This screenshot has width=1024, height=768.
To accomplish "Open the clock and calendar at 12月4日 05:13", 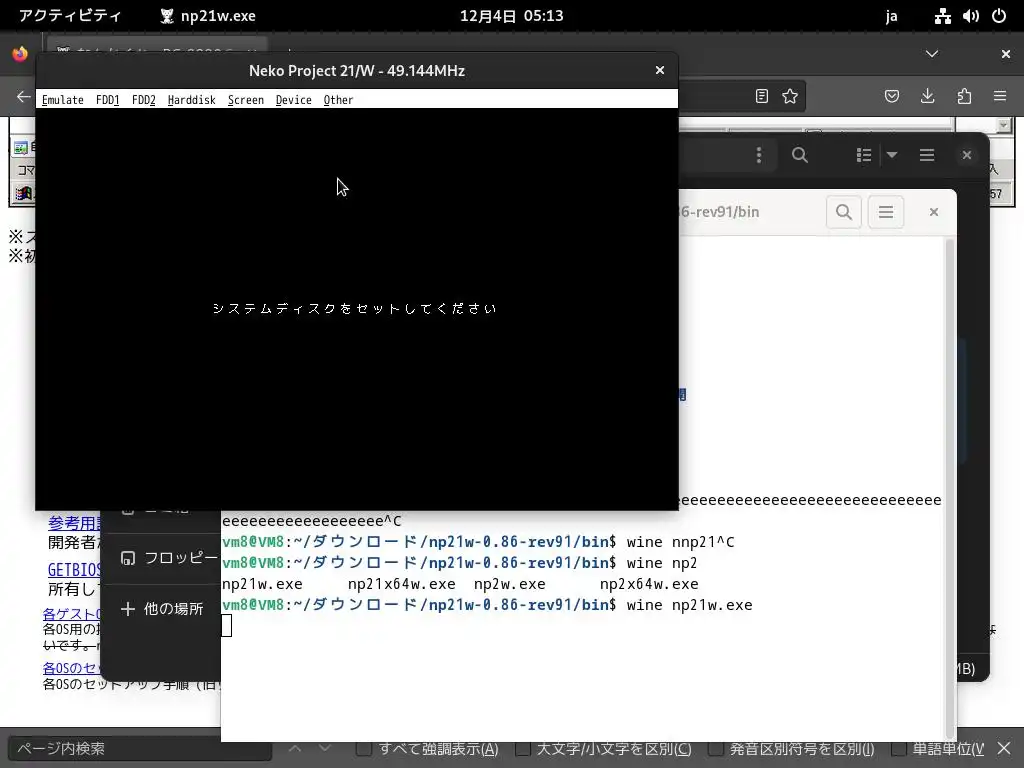I will (511, 16).
